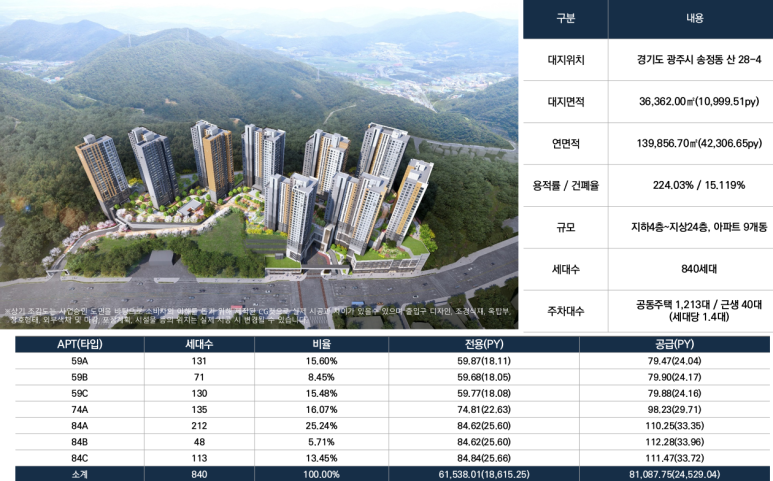Screen dimensions: 773x481
Task: Select ratio 13.45% for 84C
Action: point(321,458)
